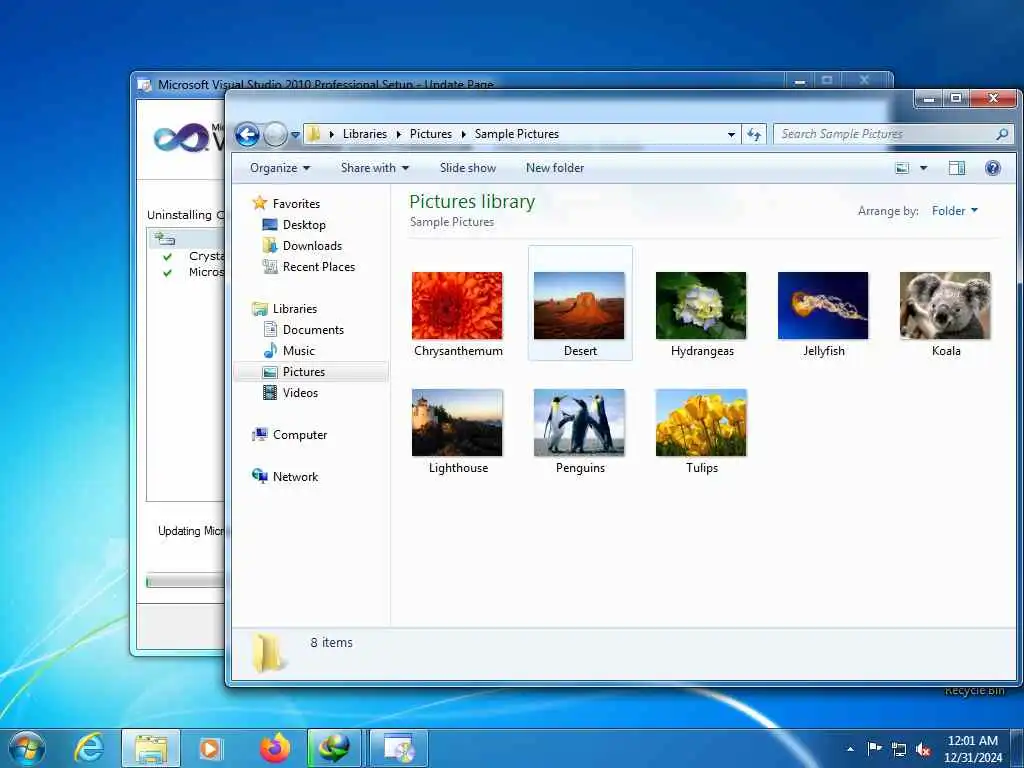Viewport: 1024px width, 768px height.
Task: Open the Share with menu
Action: 375,168
